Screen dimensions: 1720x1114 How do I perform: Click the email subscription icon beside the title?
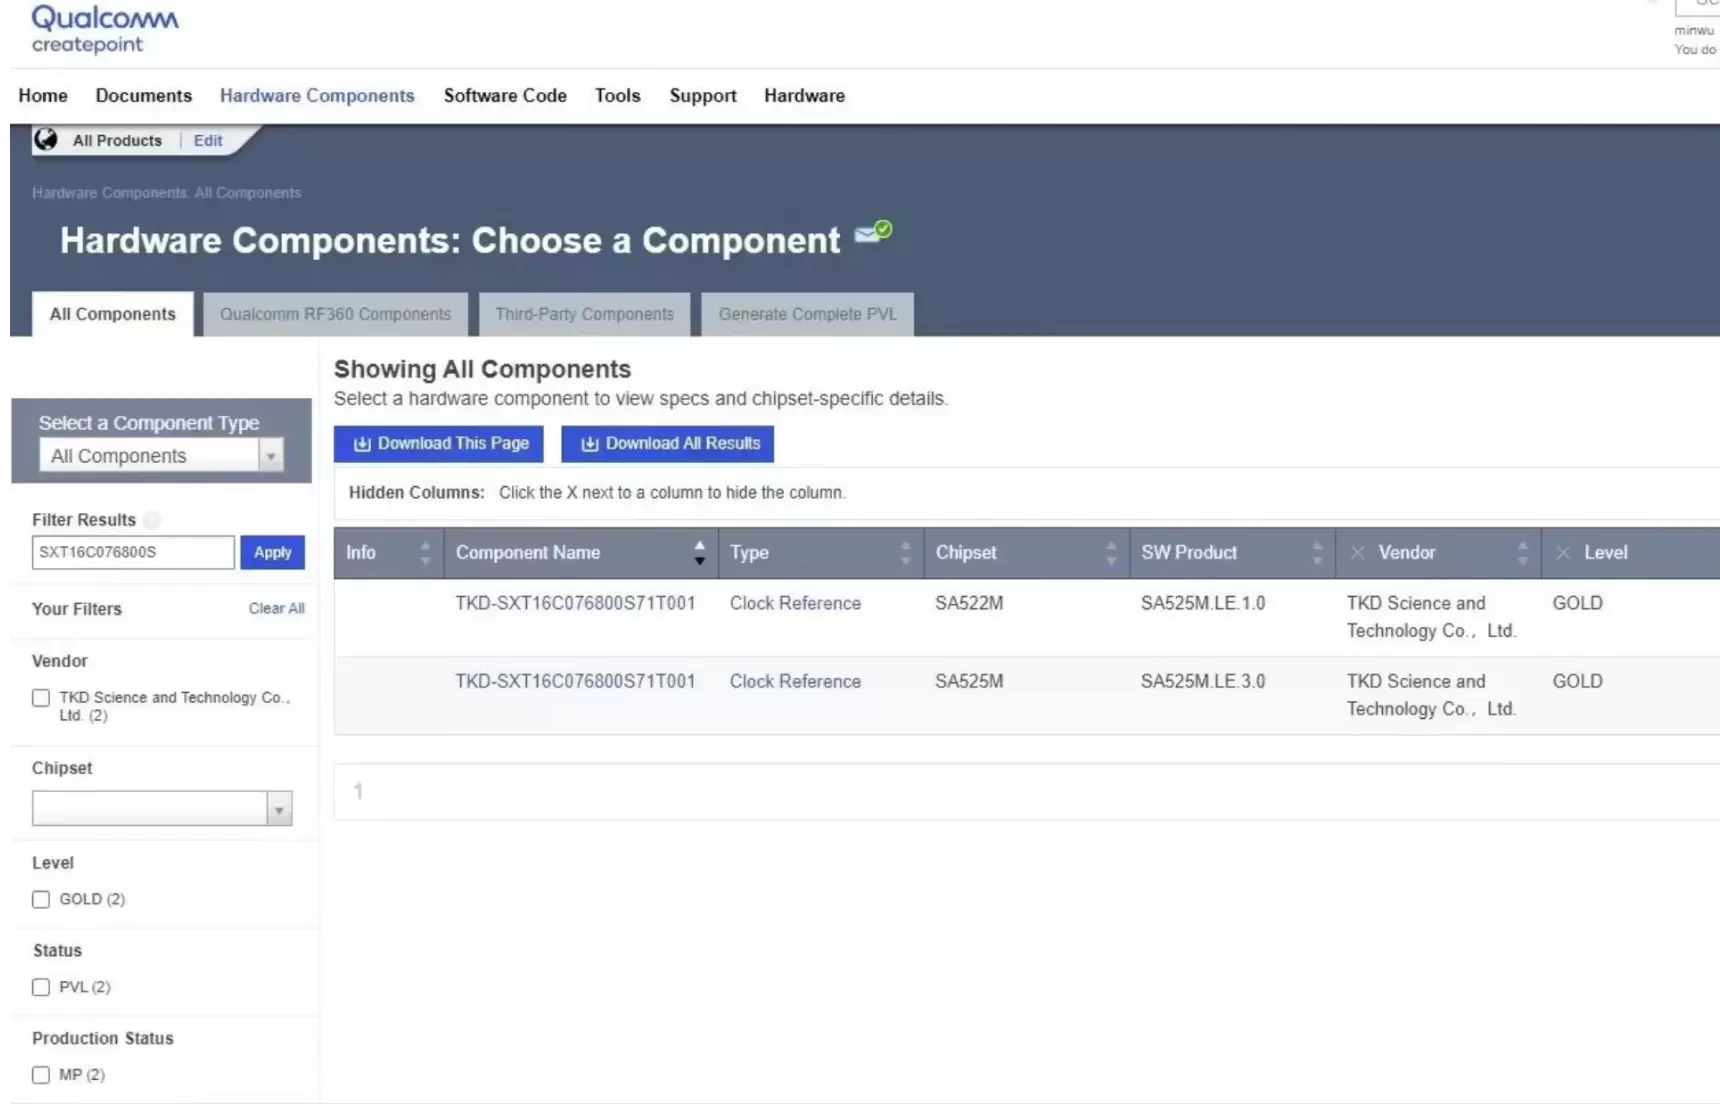coord(873,233)
